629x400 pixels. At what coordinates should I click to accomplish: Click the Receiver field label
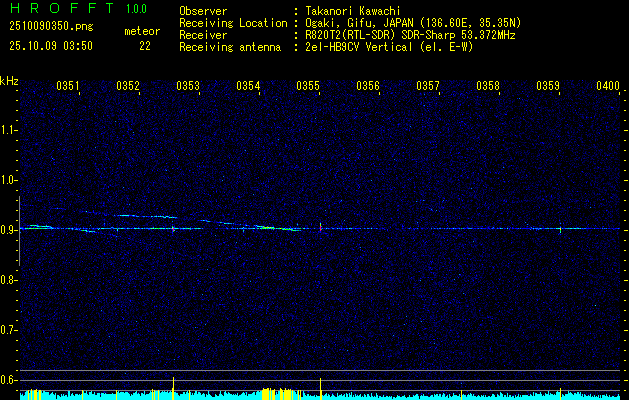coord(203,35)
